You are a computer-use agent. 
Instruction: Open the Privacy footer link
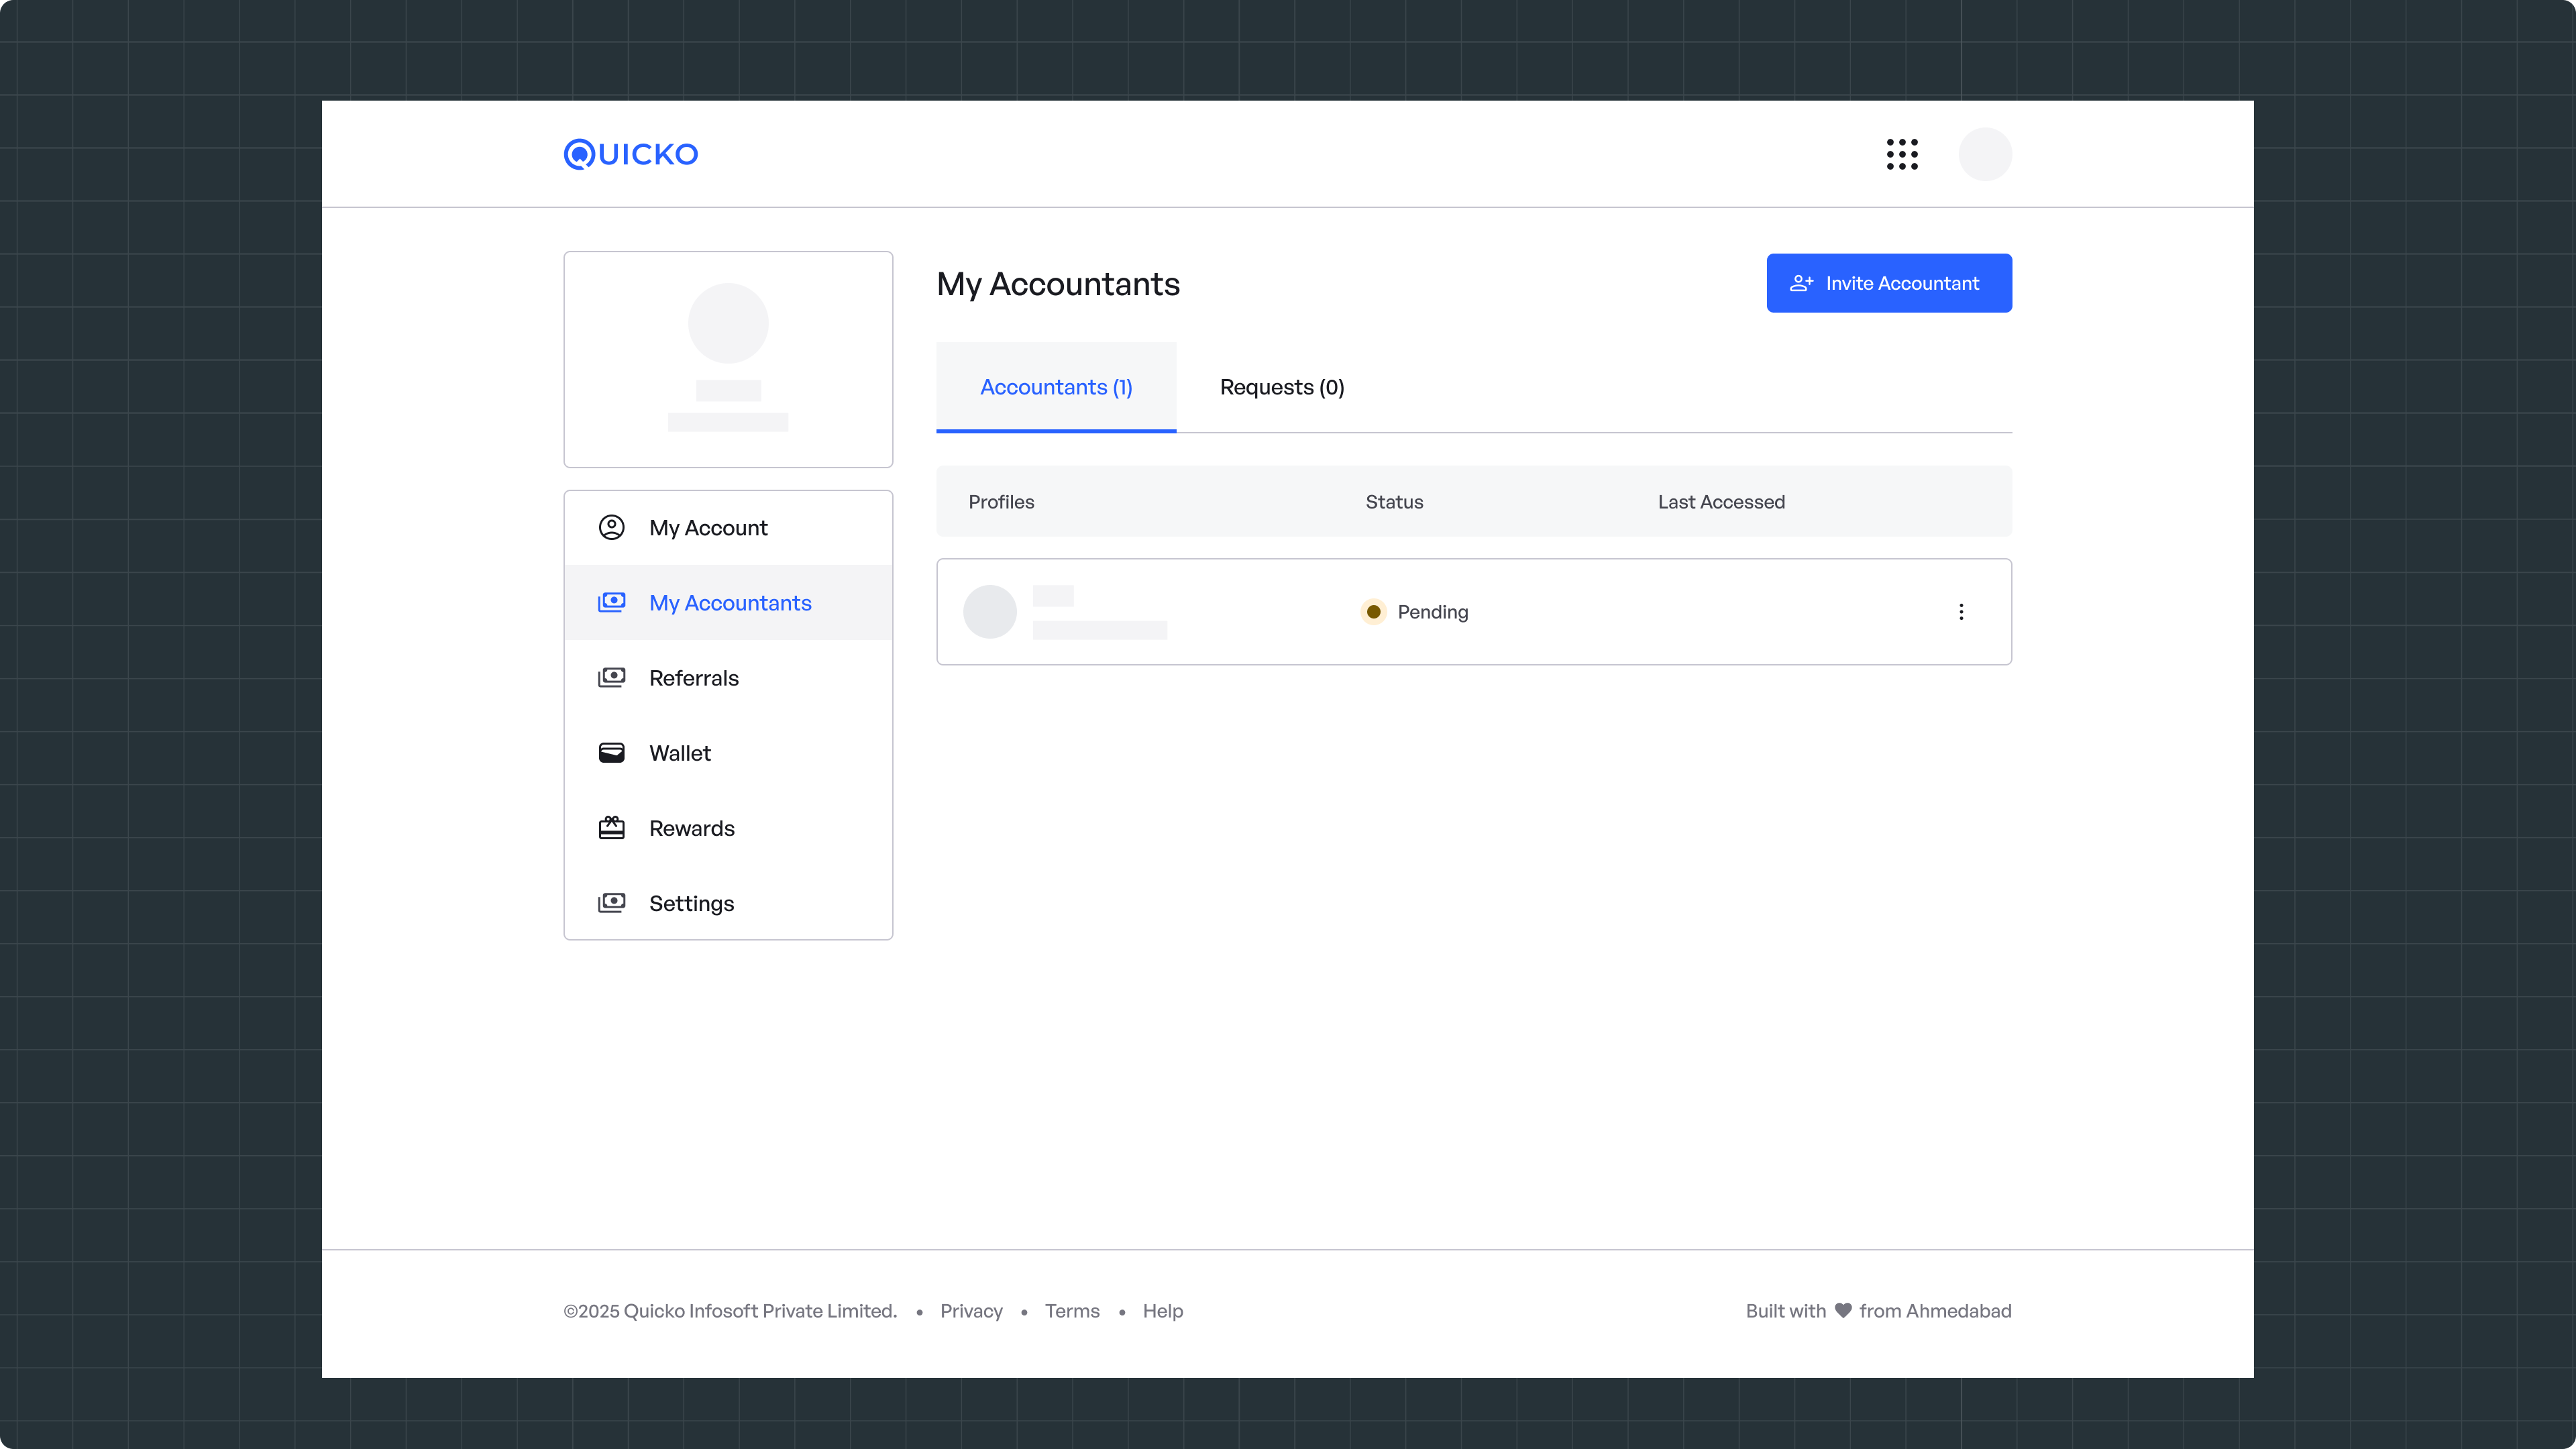(x=971, y=1310)
